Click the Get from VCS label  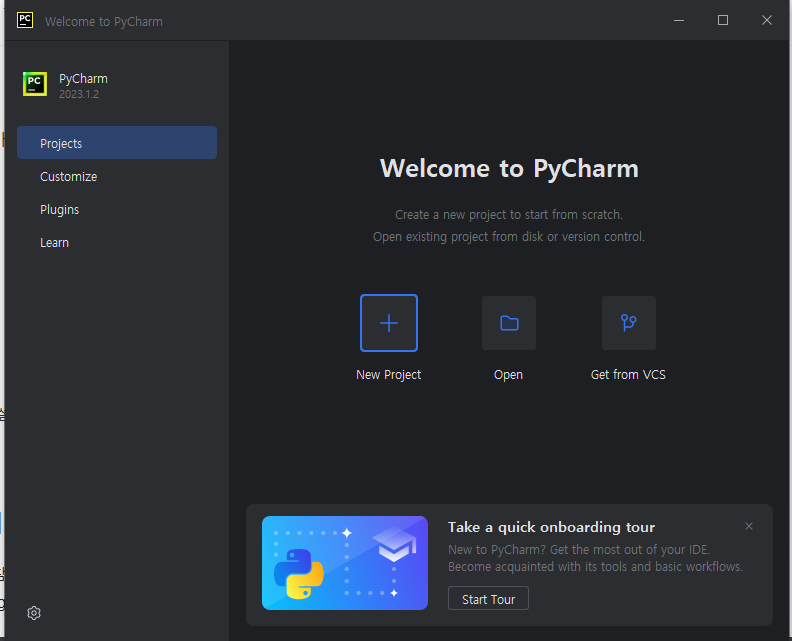[628, 374]
